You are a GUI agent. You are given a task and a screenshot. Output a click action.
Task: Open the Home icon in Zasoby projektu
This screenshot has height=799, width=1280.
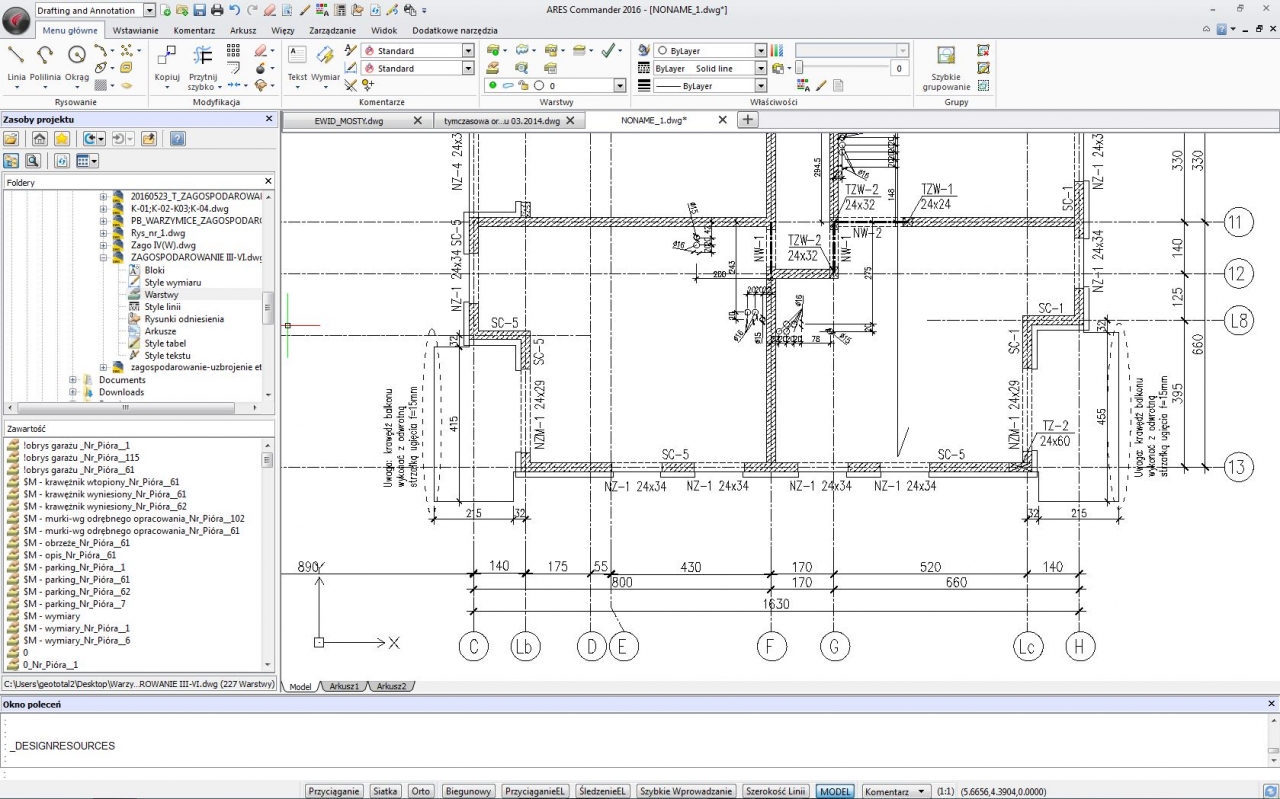pyautogui.click(x=40, y=139)
